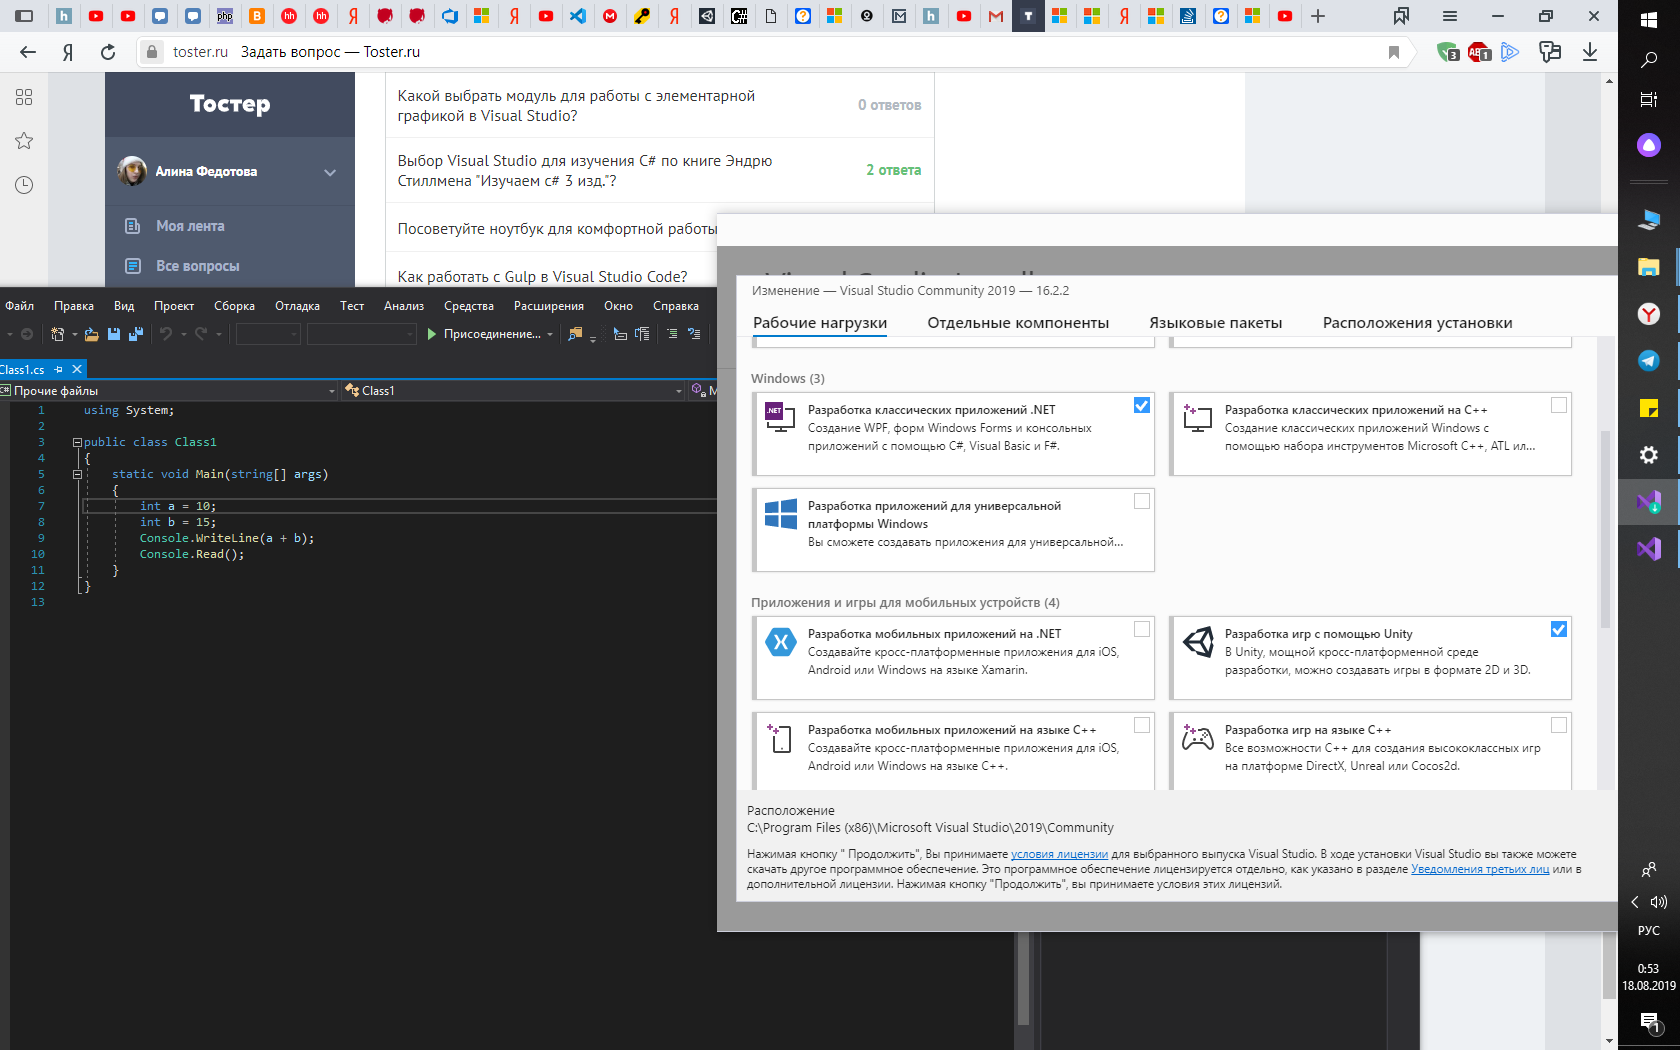Open dropdown arrow next to Присоединение
This screenshot has width=1680, height=1050.
tap(550, 334)
